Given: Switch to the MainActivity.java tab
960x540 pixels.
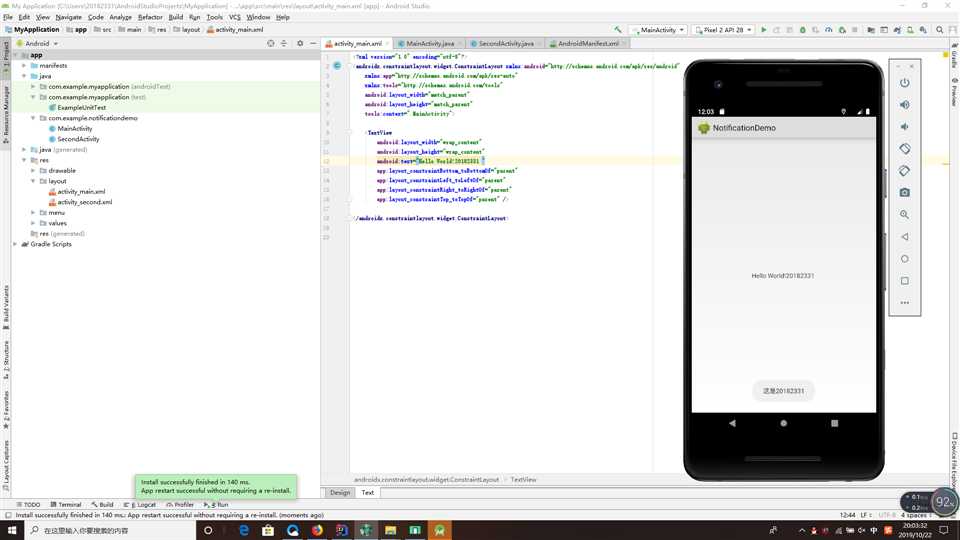Looking at the screenshot, I should point(429,43).
